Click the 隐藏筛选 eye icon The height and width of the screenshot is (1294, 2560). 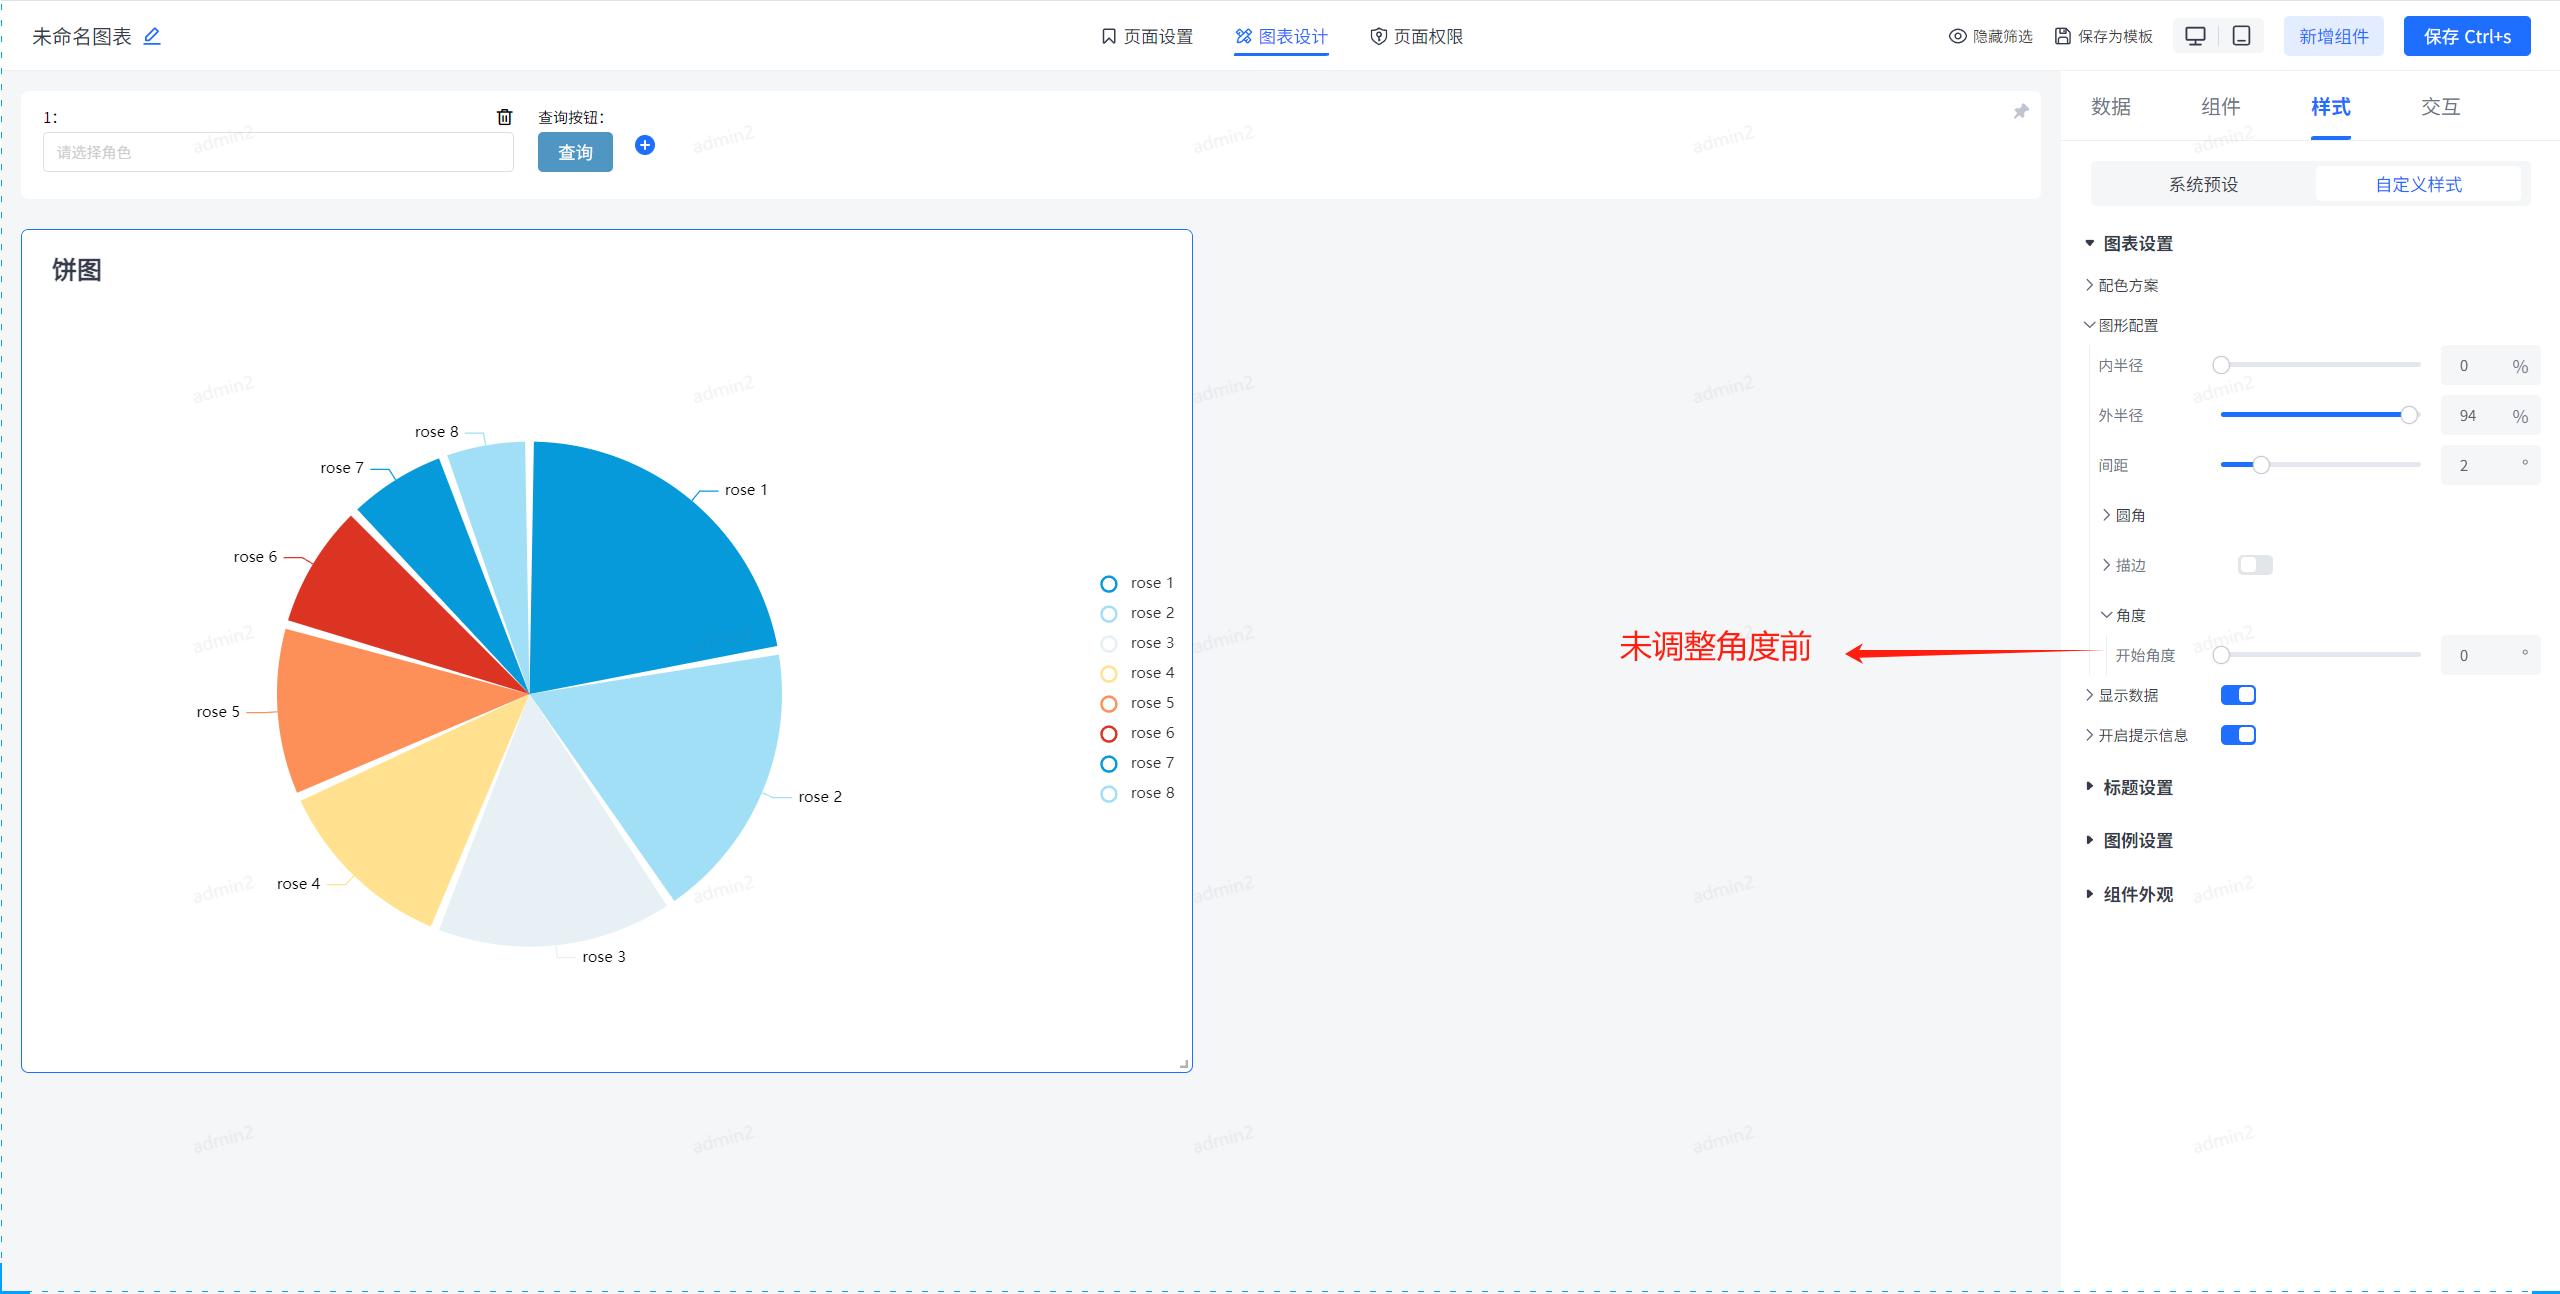coord(1957,36)
